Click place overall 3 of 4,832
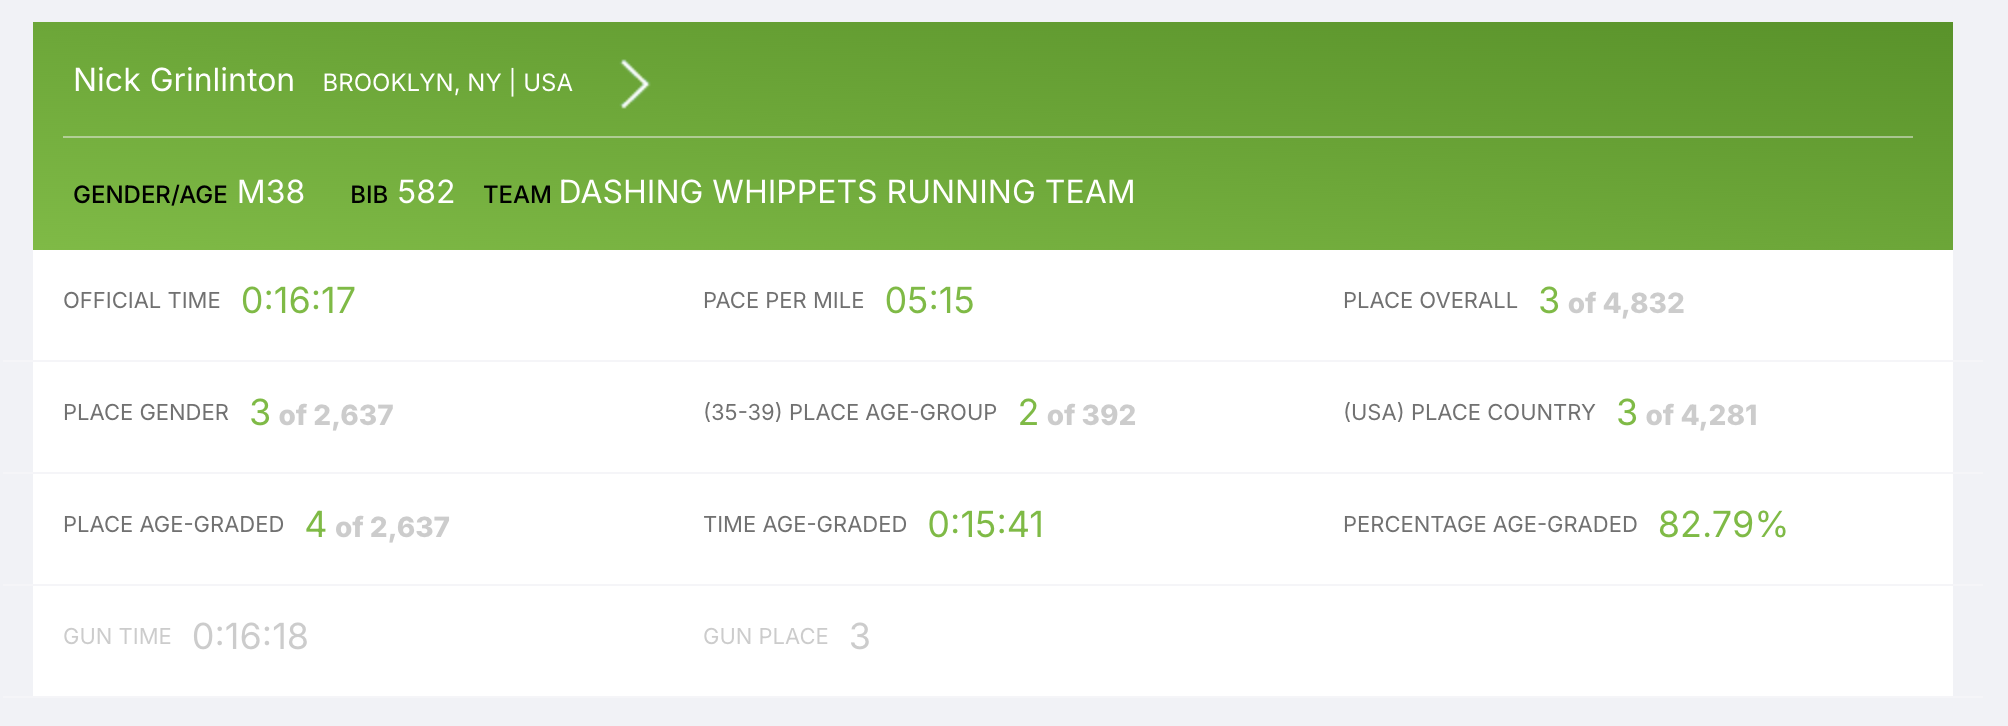The image size is (2008, 726). pyautogui.click(x=1611, y=302)
